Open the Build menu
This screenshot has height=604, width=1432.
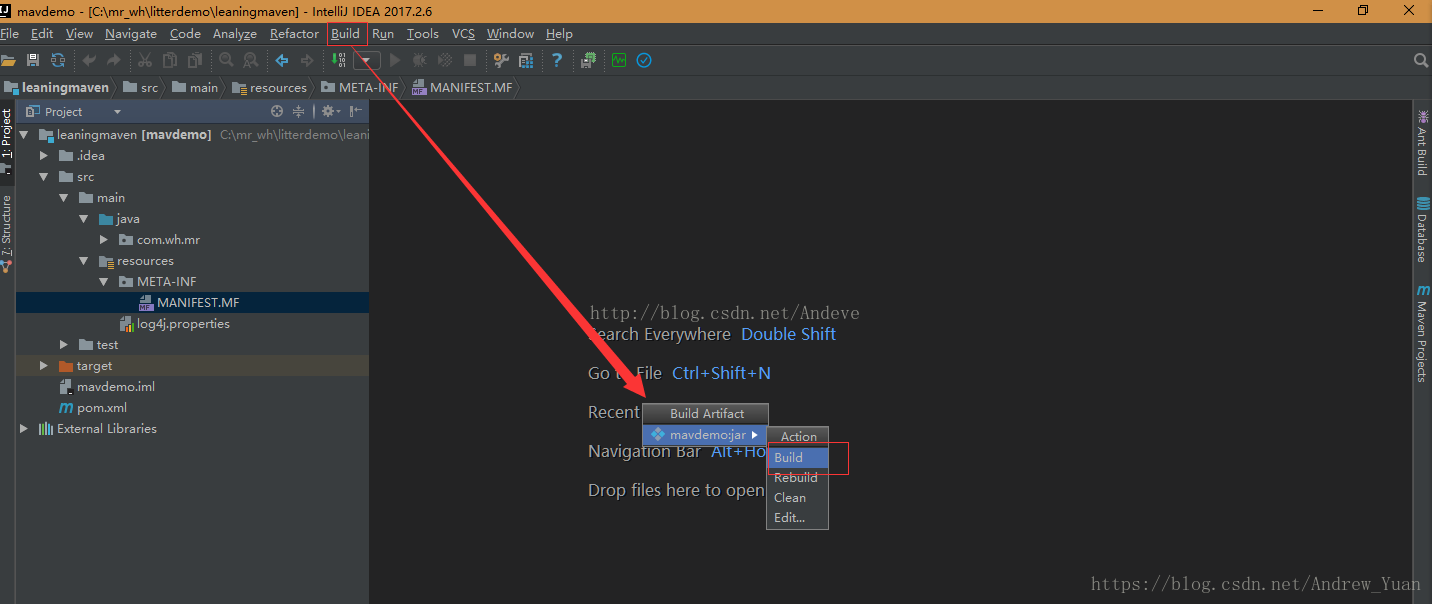click(345, 33)
